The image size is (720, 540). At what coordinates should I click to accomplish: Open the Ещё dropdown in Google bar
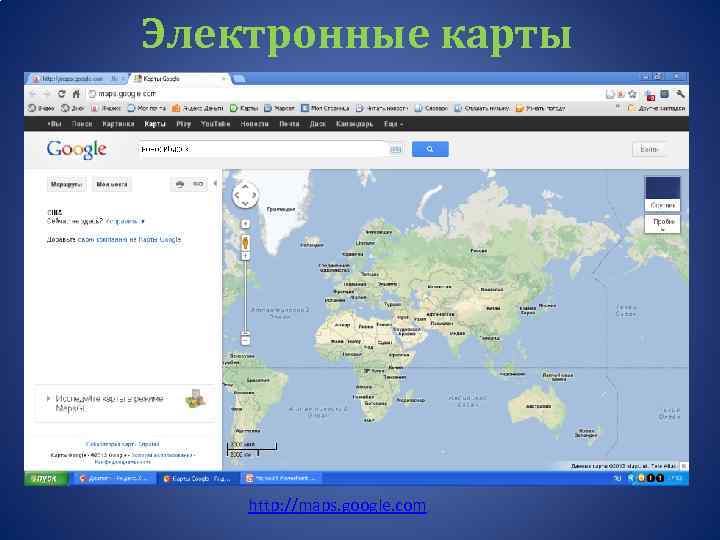coord(394,124)
